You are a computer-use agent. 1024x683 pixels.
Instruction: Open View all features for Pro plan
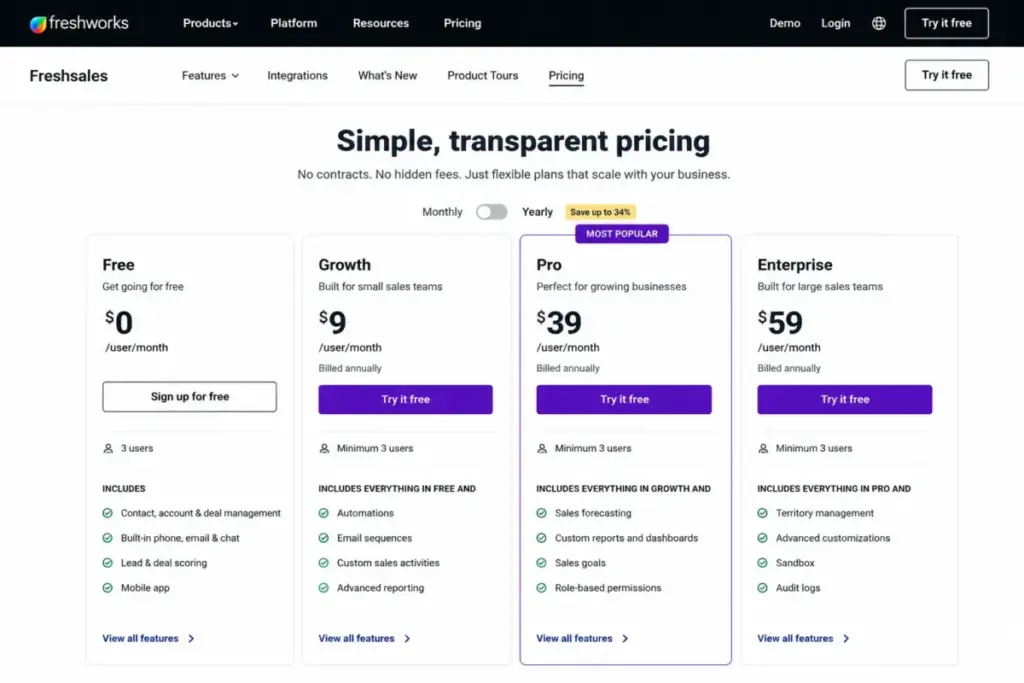(x=575, y=639)
